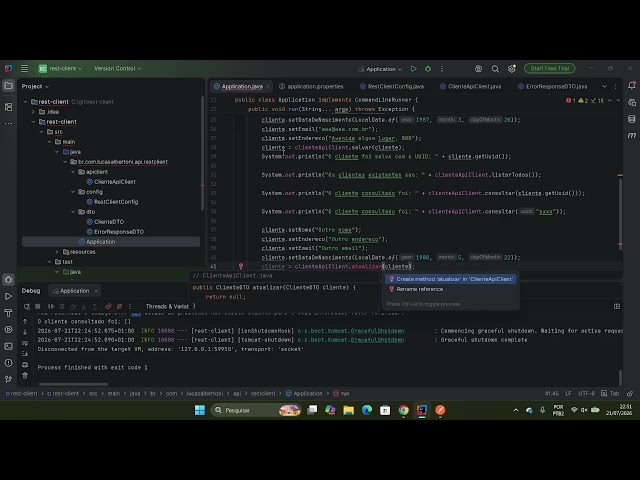Choose Rename reference quick fix

click(420, 289)
